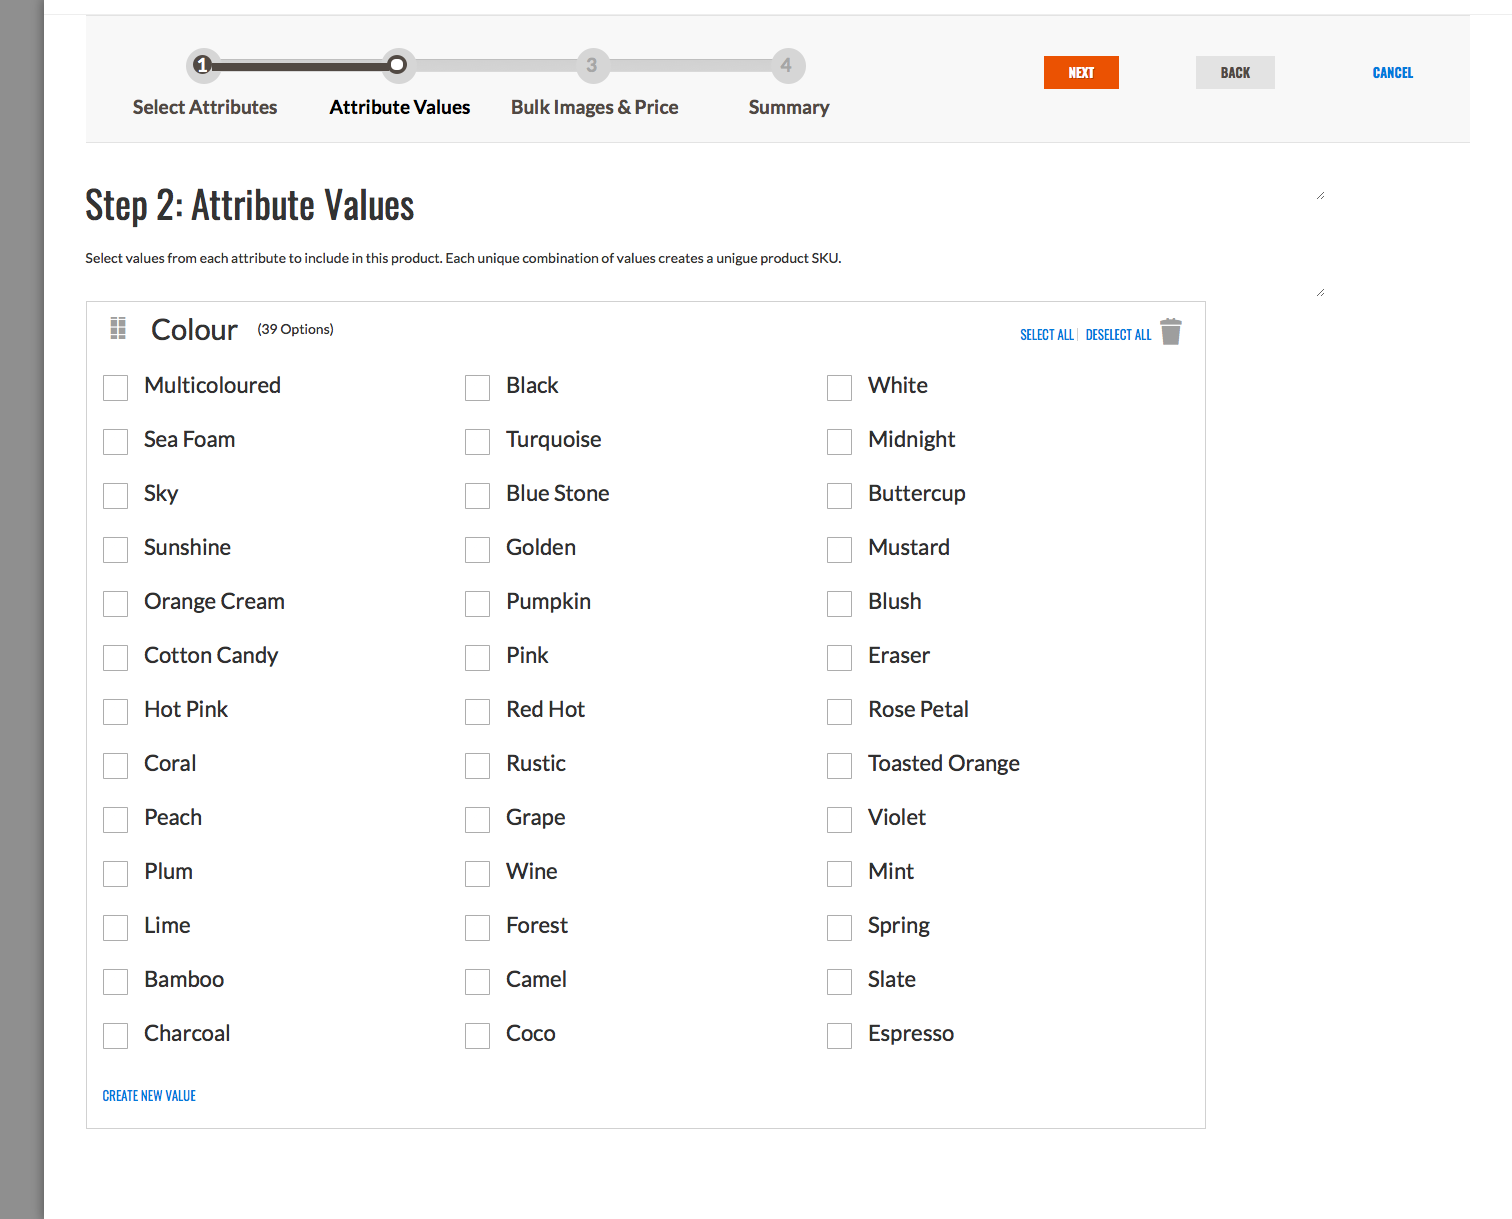This screenshot has height=1219, width=1512.
Task: Click the BACK button
Action: click(x=1235, y=72)
